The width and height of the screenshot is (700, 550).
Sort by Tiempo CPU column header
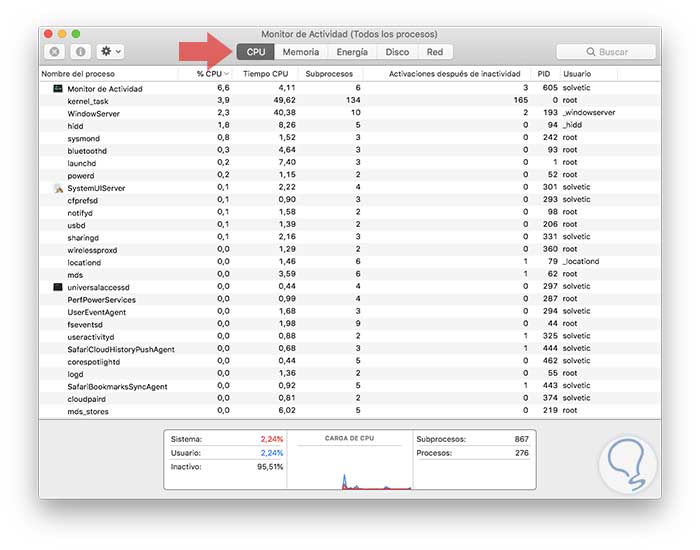click(x=266, y=74)
